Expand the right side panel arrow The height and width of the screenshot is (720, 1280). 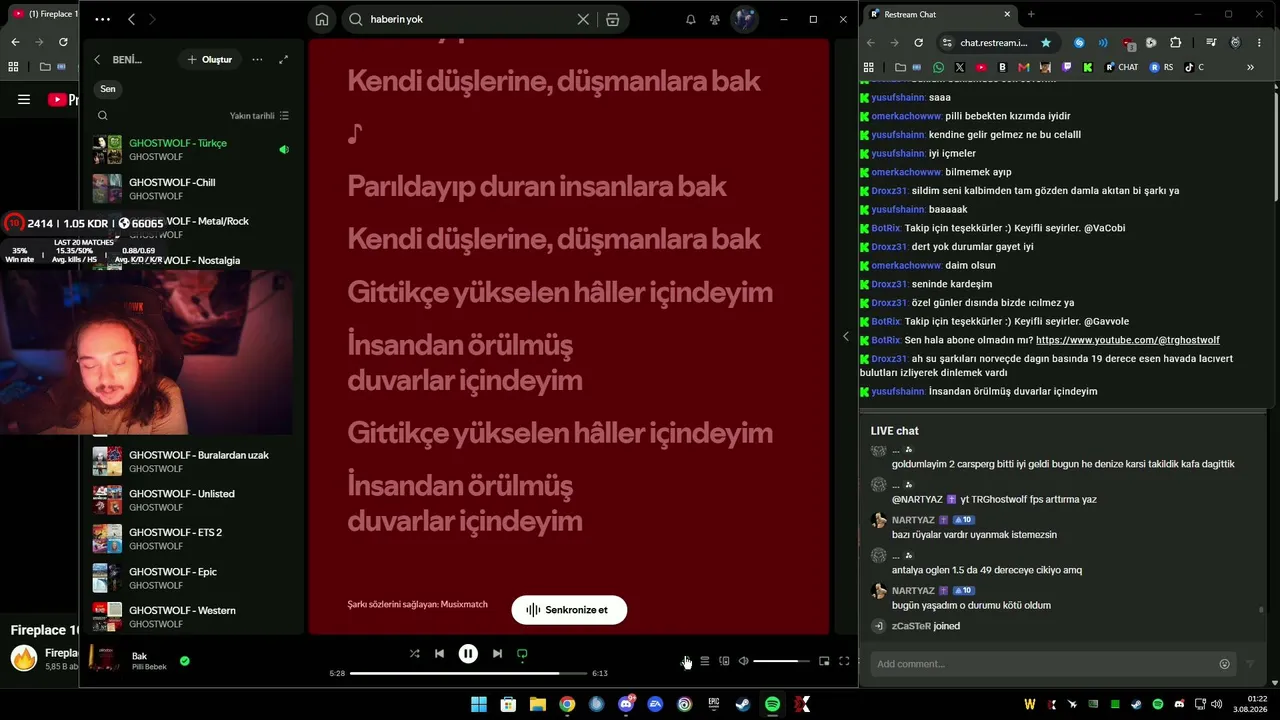pos(846,337)
